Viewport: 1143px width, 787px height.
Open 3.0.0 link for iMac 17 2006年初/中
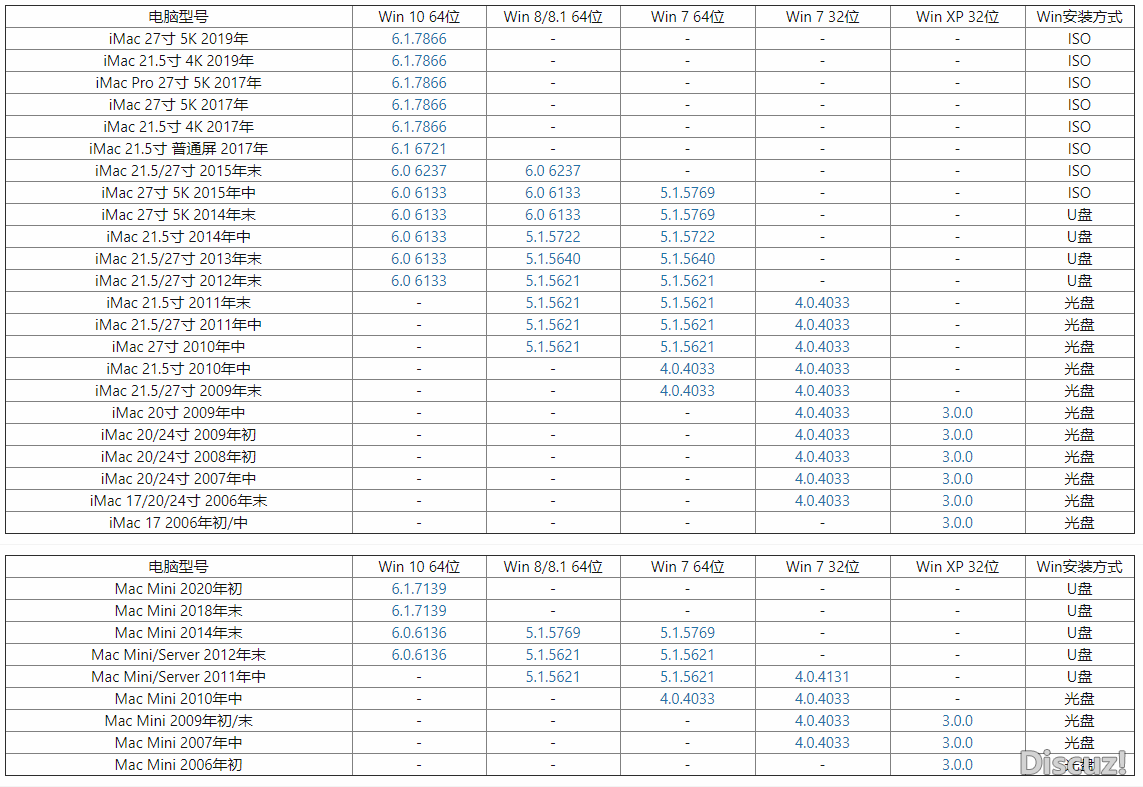(957, 522)
